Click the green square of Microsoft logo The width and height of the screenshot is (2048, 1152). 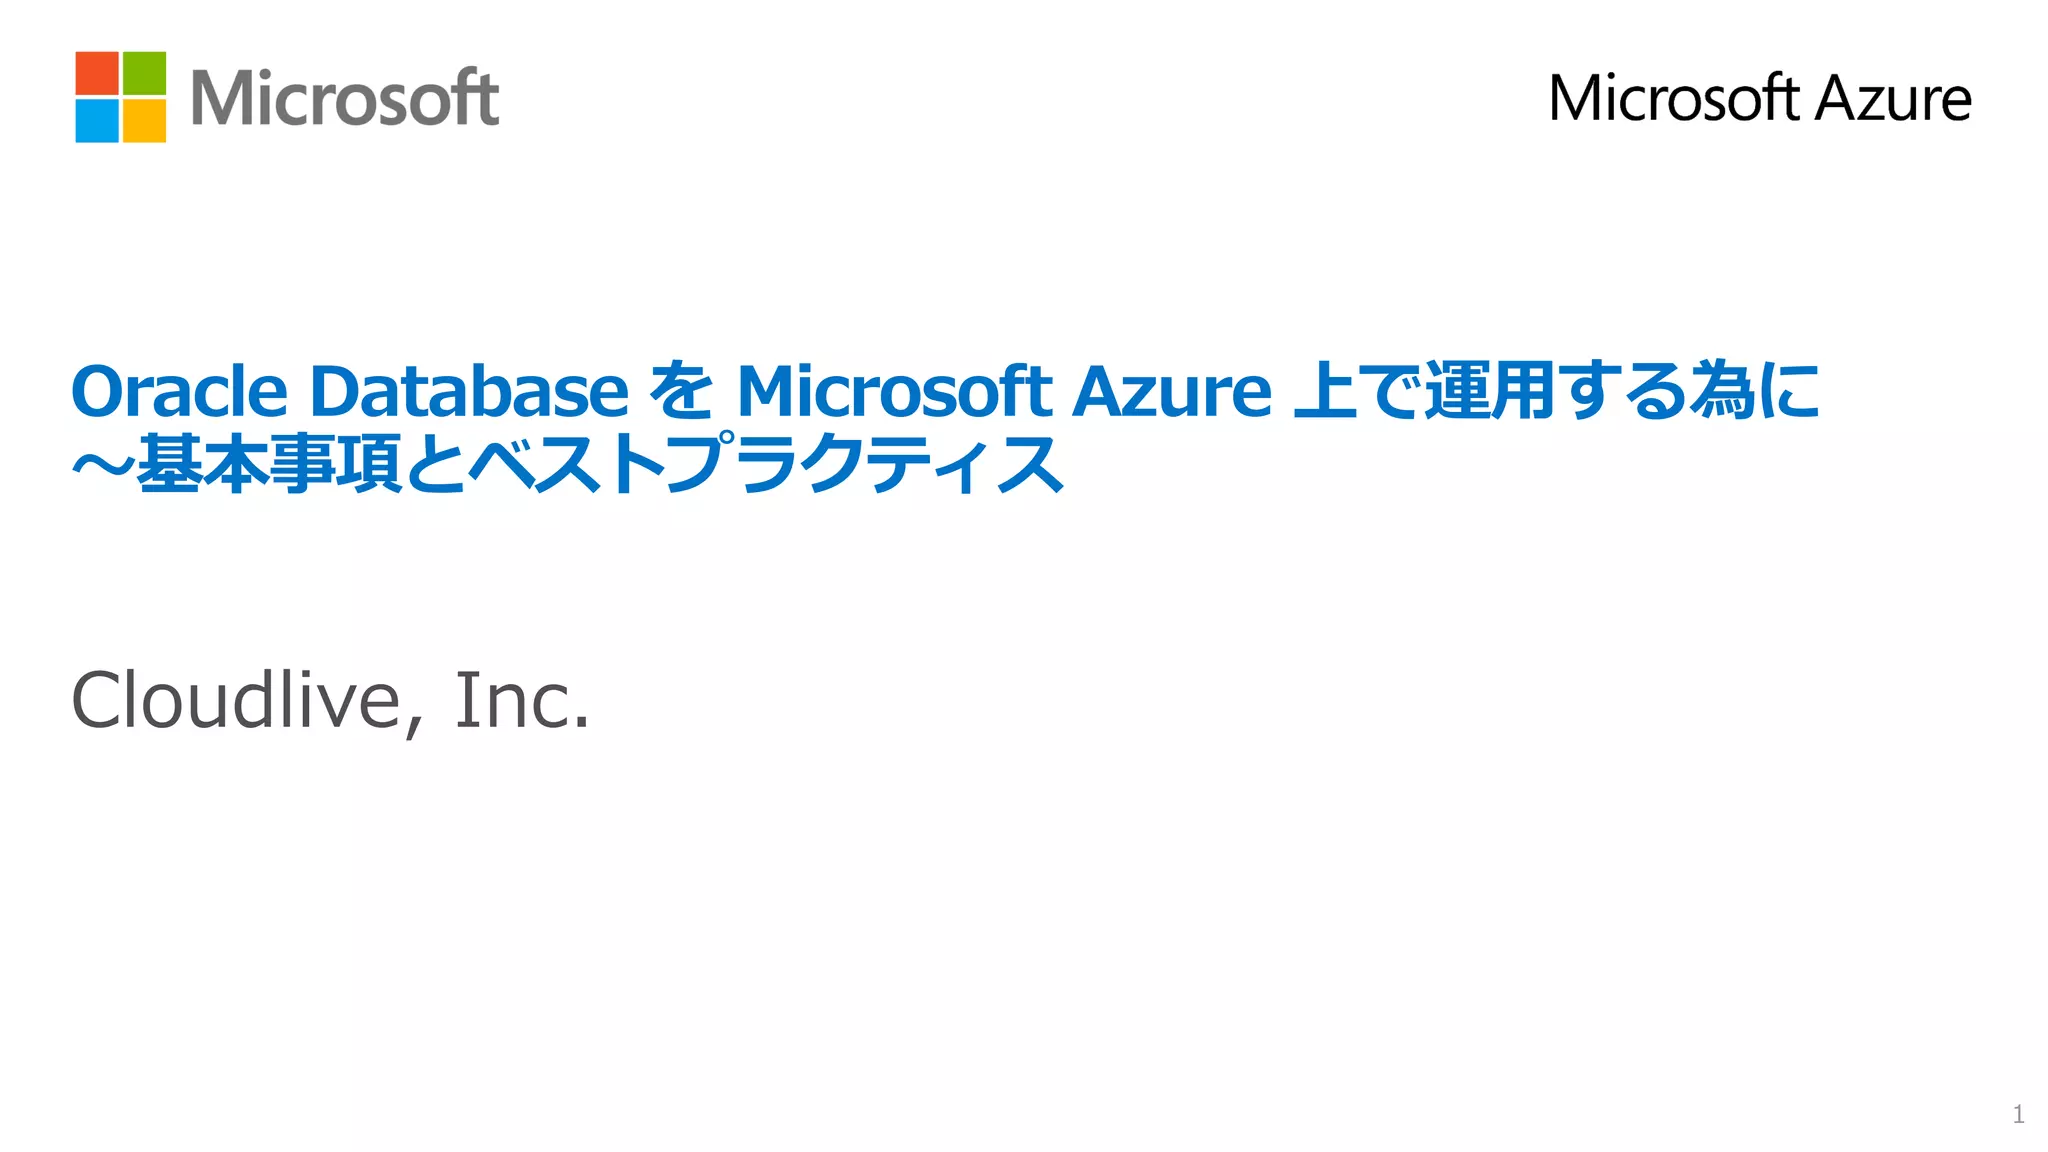(144, 73)
